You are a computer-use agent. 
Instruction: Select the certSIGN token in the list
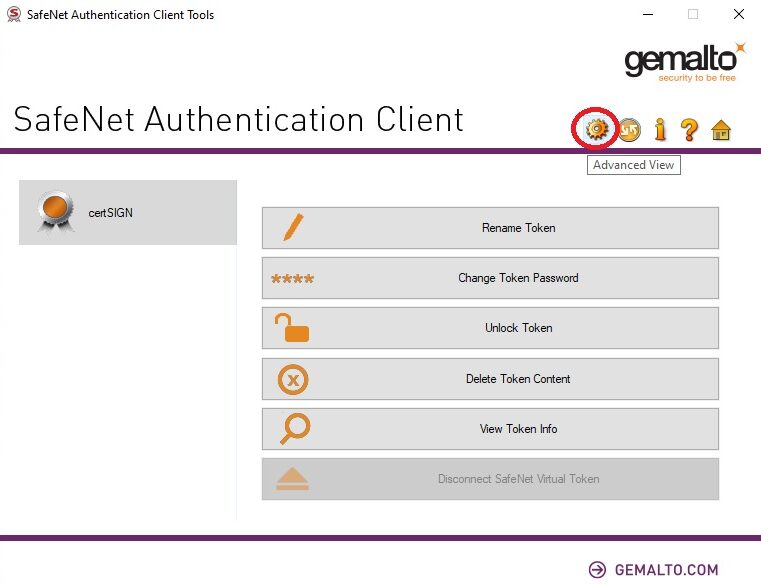(127, 212)
